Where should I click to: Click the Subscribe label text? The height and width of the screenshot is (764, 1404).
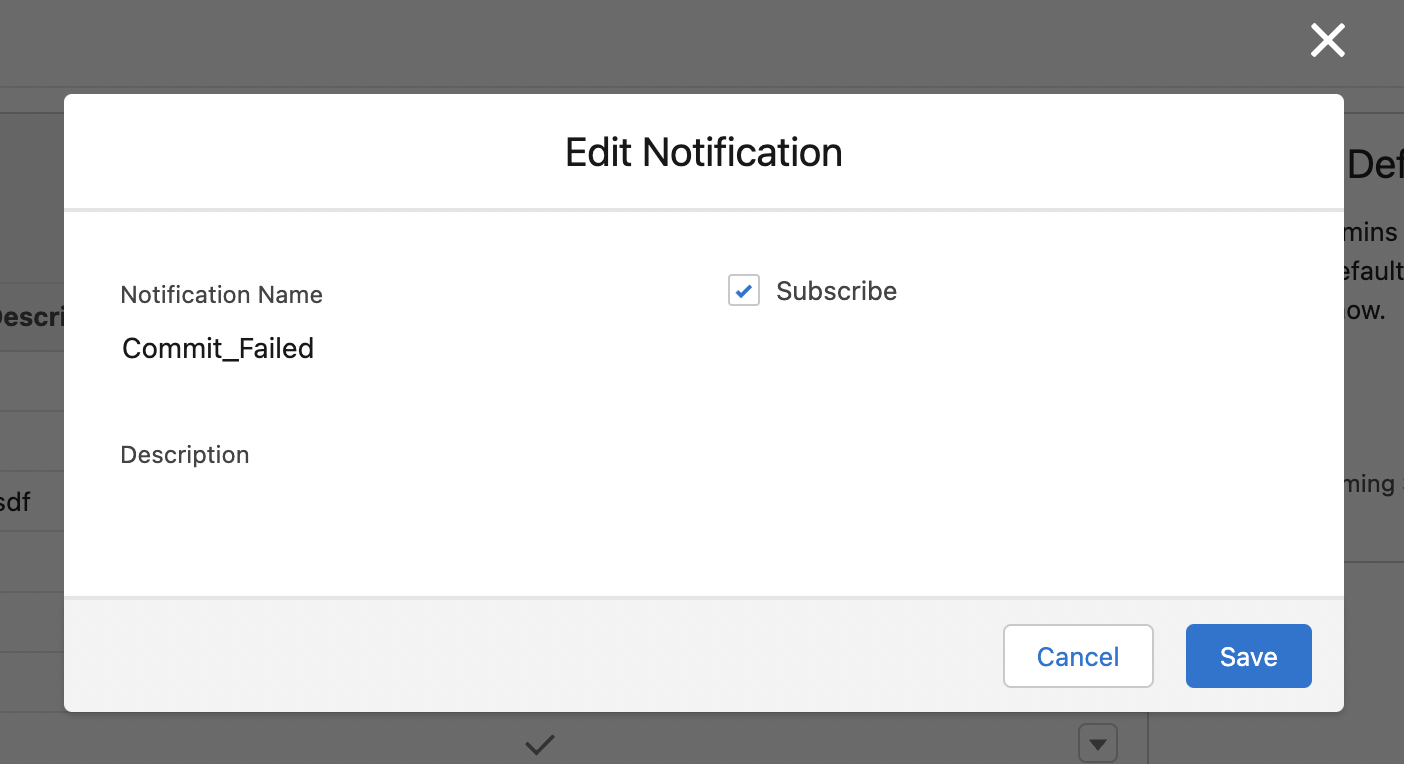click(x=836, y=291)
